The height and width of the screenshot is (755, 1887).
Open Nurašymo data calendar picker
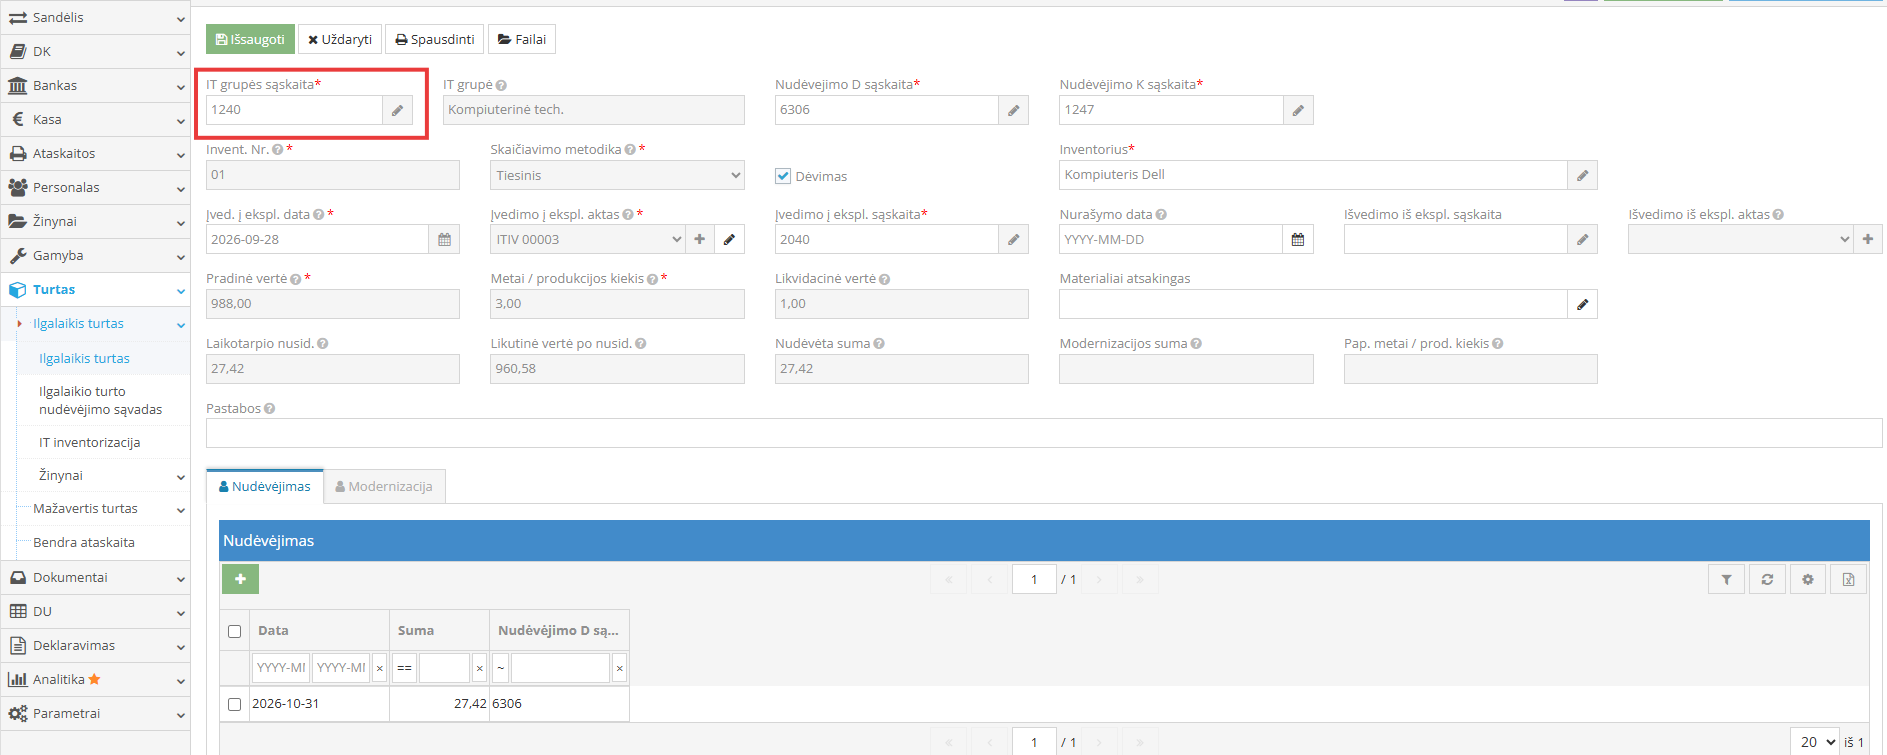(1298, 239)
